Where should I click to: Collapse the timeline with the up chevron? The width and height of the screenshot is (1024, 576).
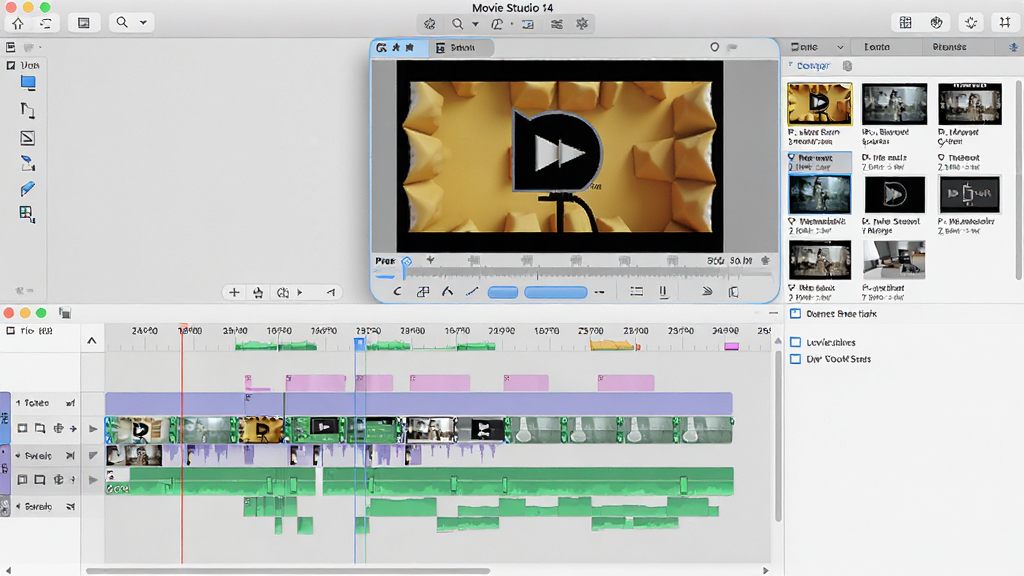coord(92,341)
